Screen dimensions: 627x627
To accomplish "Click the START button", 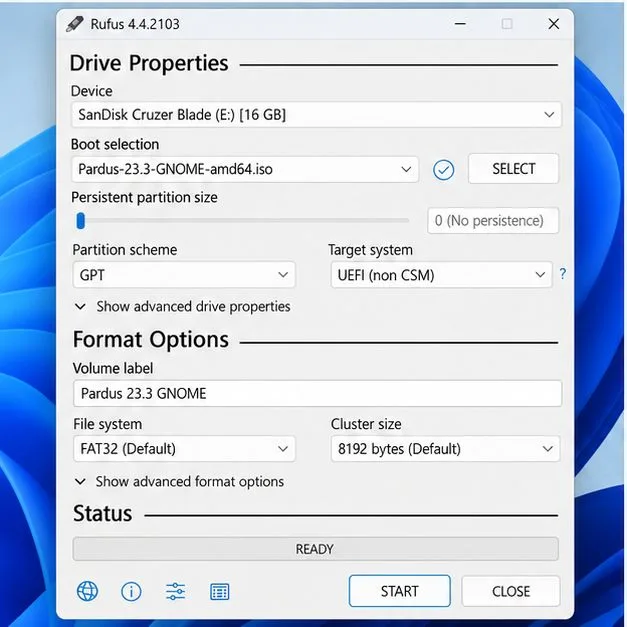I will coord(399,591).
